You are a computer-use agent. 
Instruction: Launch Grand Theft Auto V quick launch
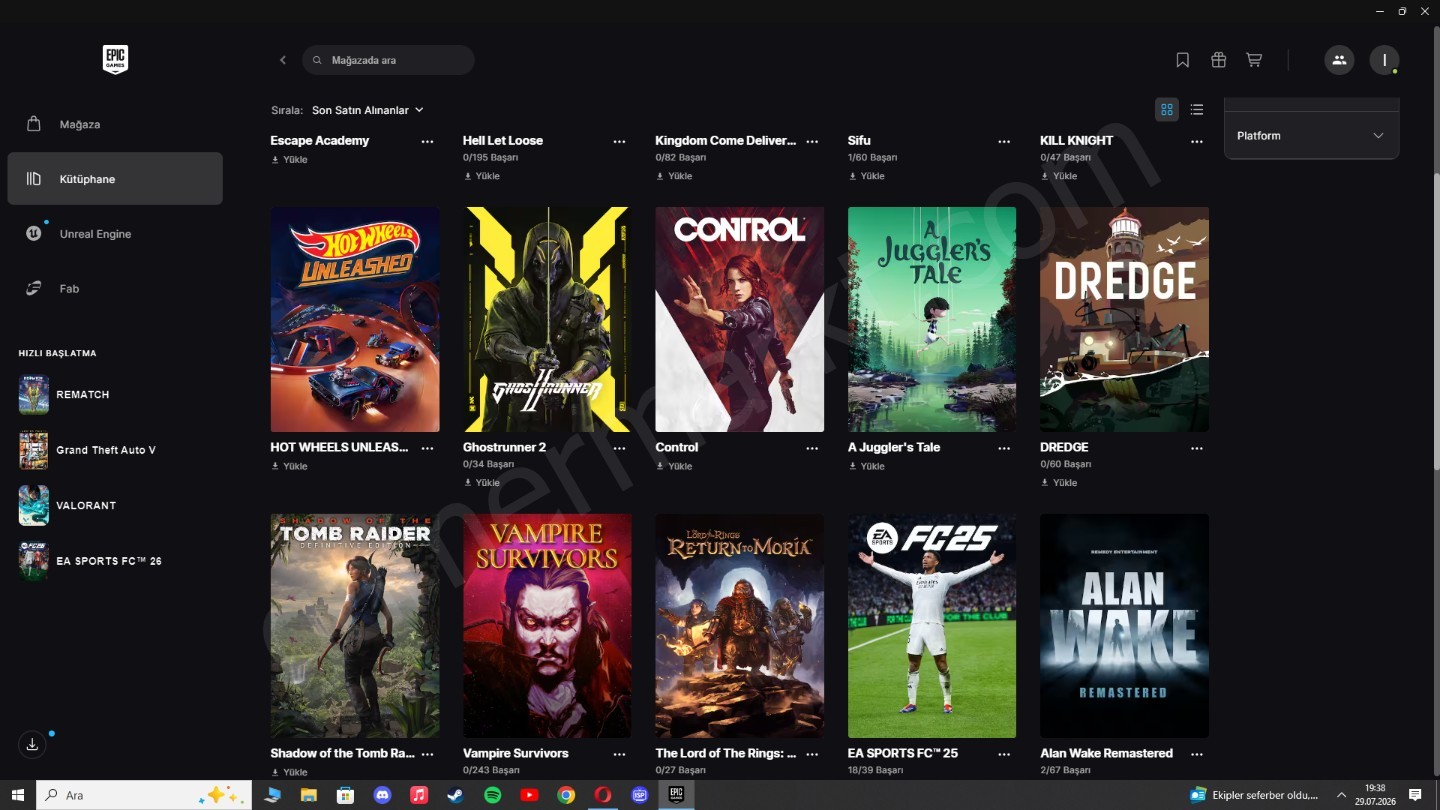(x=115, y=450)
